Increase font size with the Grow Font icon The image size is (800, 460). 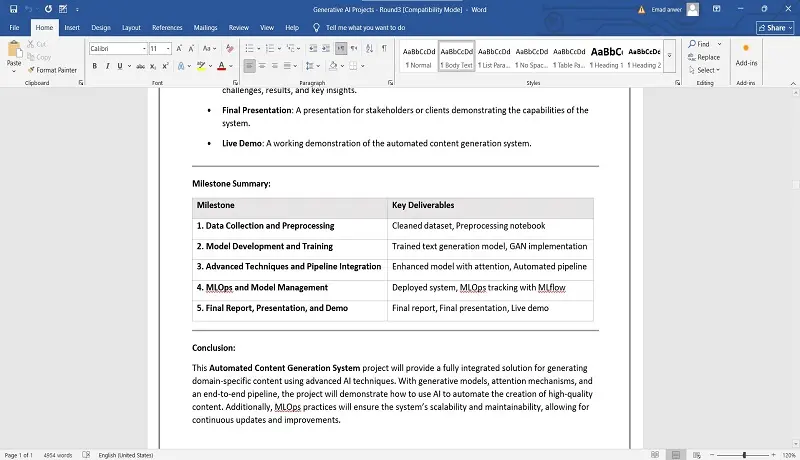point(179,48)
